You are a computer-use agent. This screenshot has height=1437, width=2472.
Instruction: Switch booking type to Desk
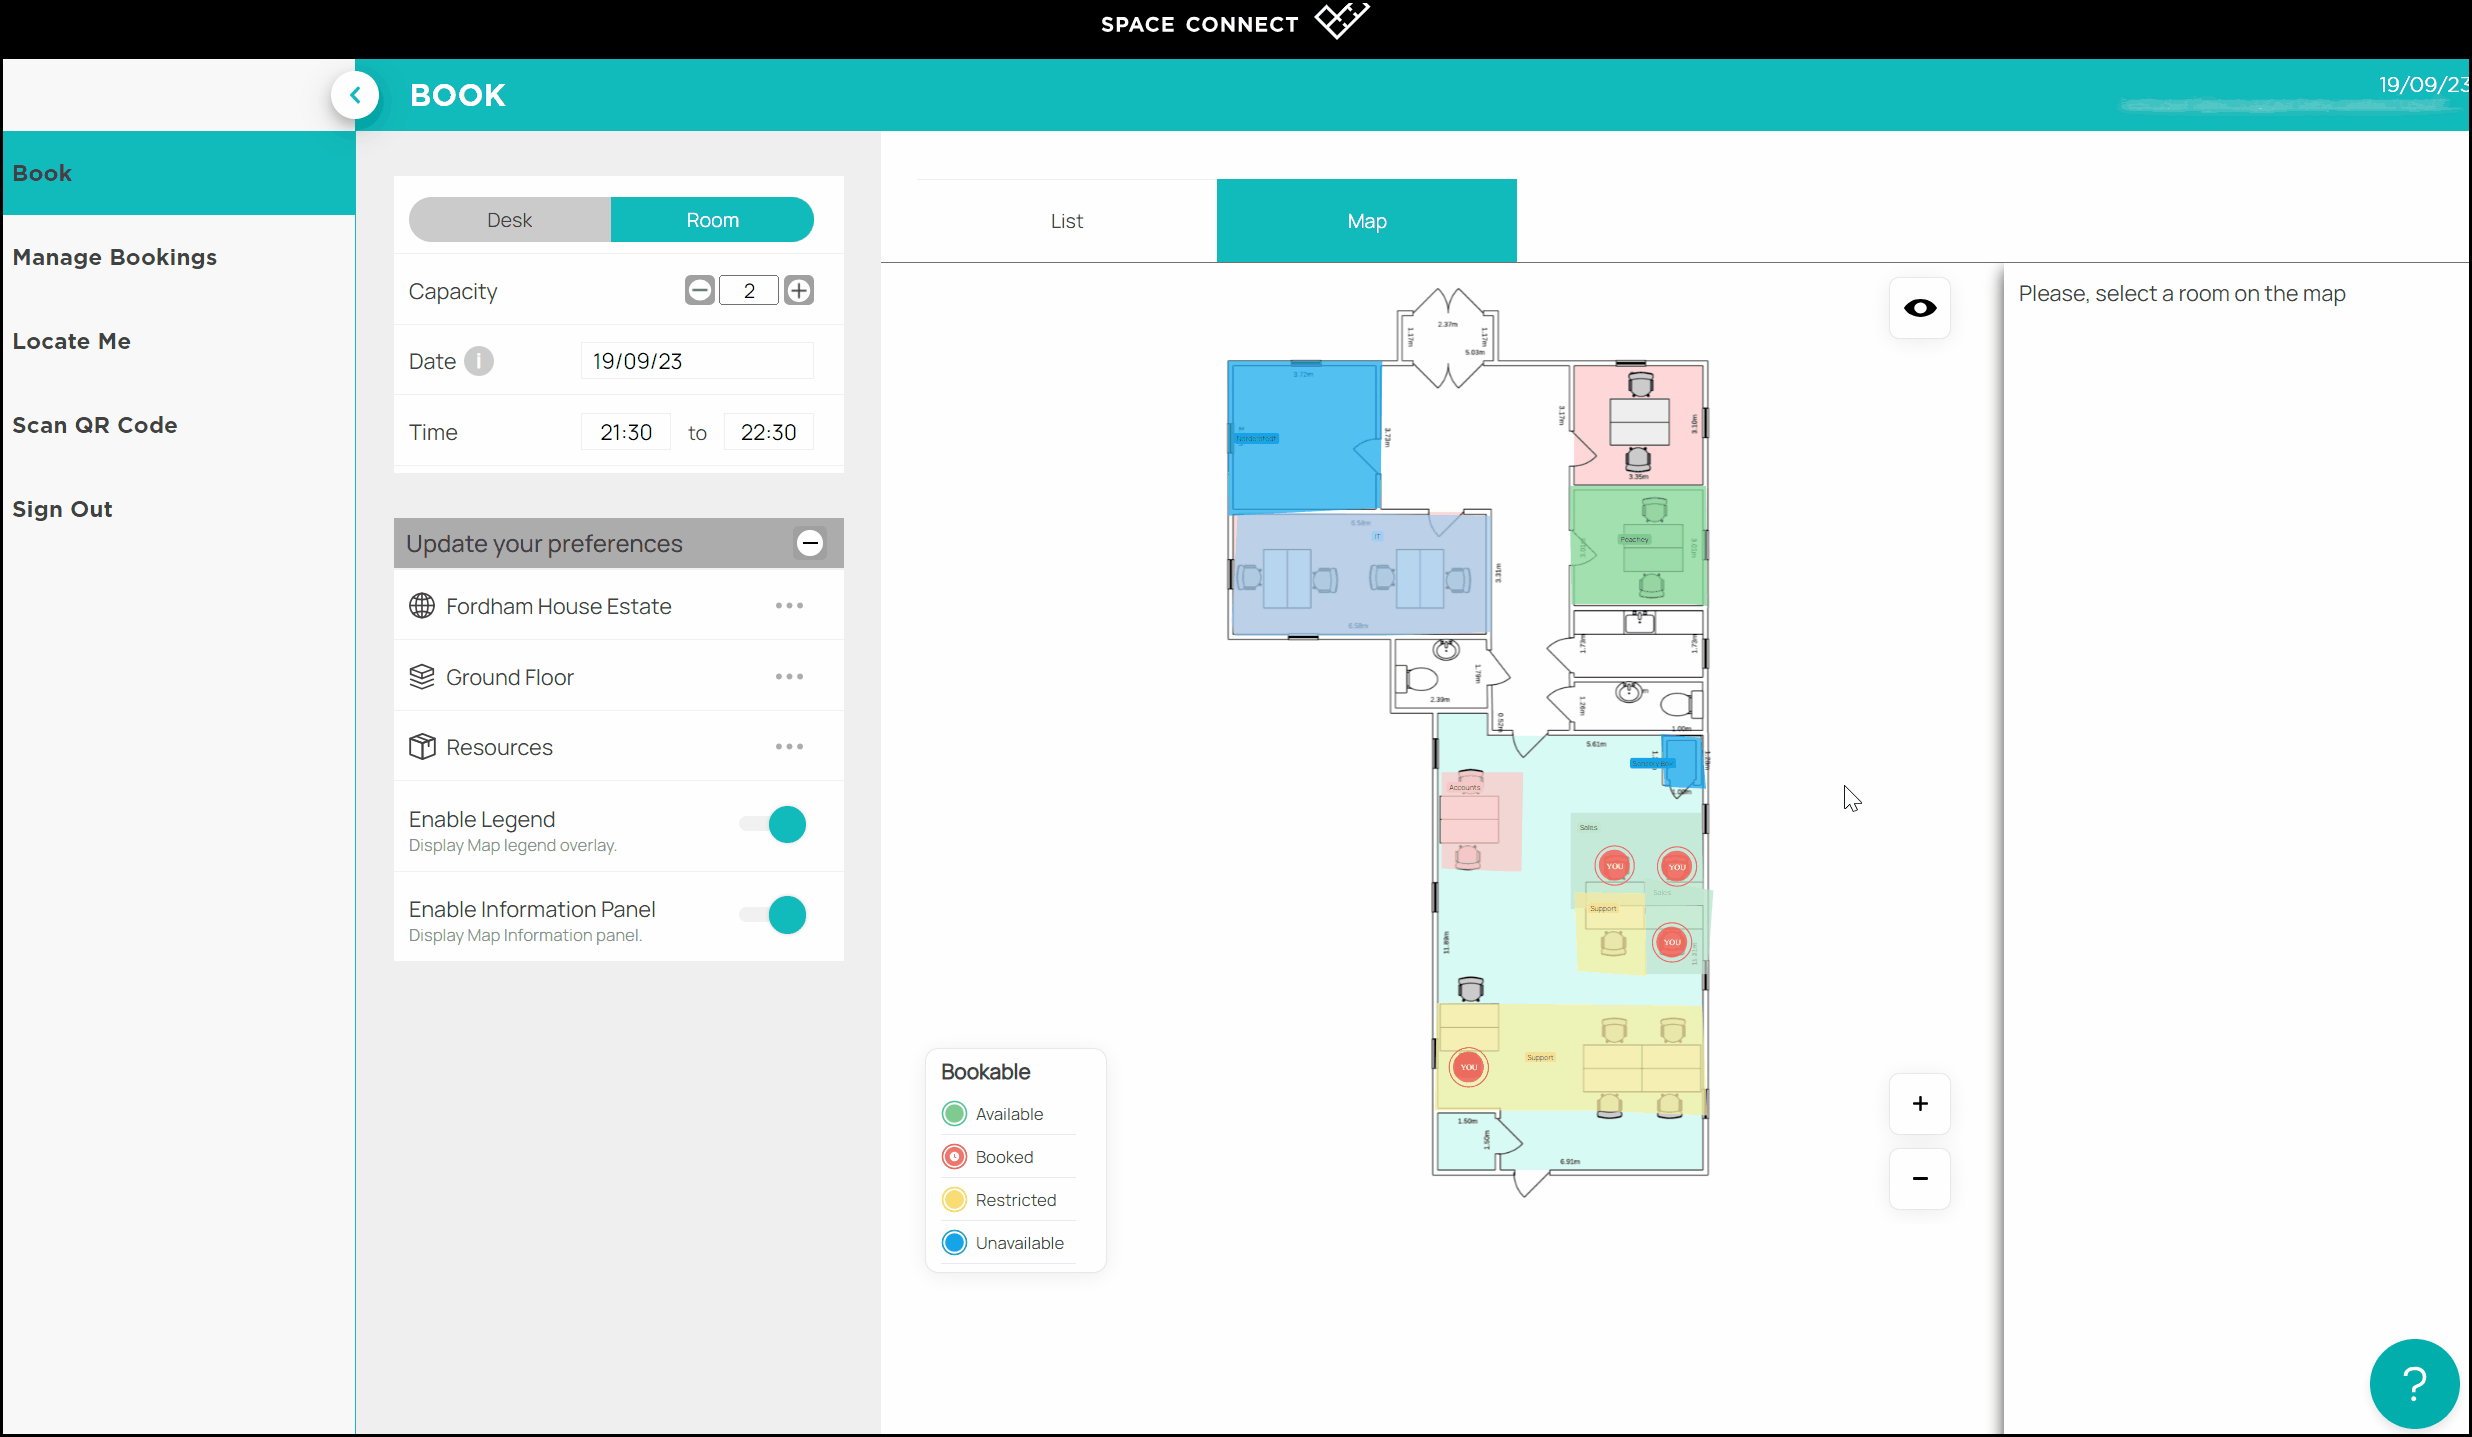tap(509, 220)
